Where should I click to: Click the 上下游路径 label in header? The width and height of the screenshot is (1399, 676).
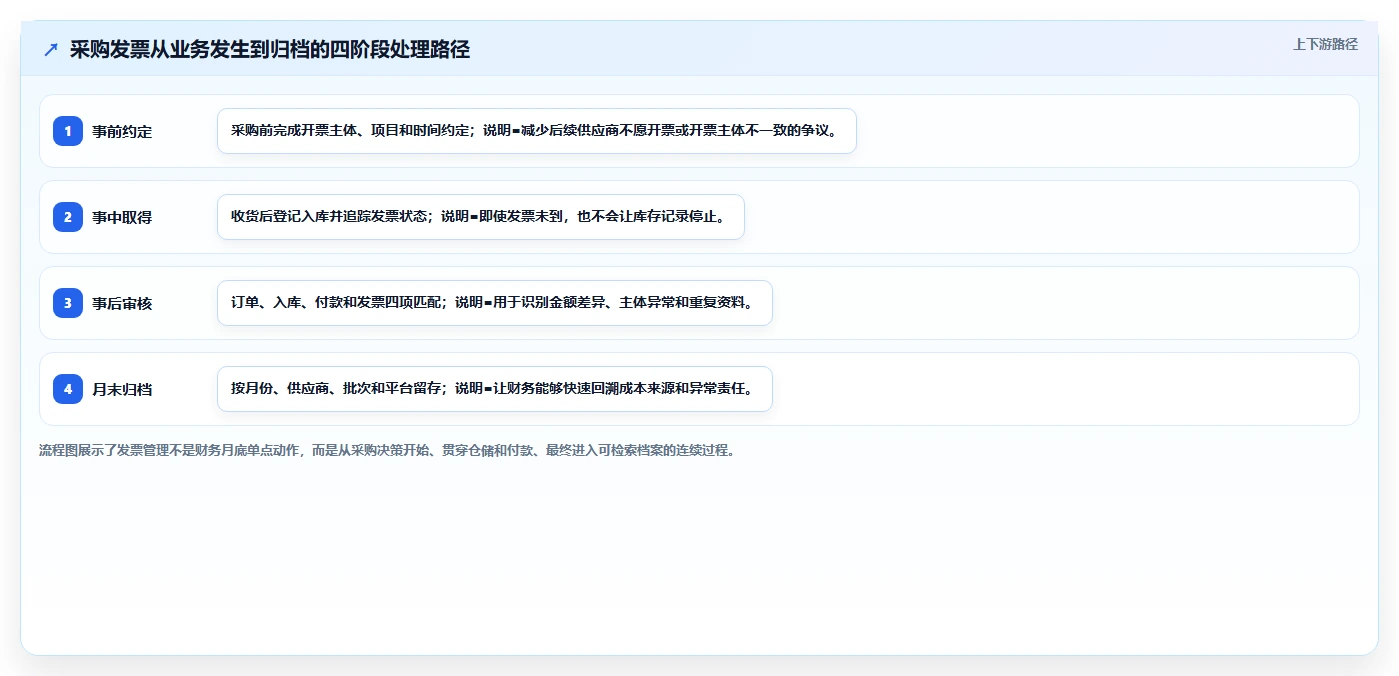pyautogui.click(x=1325, y=44)
